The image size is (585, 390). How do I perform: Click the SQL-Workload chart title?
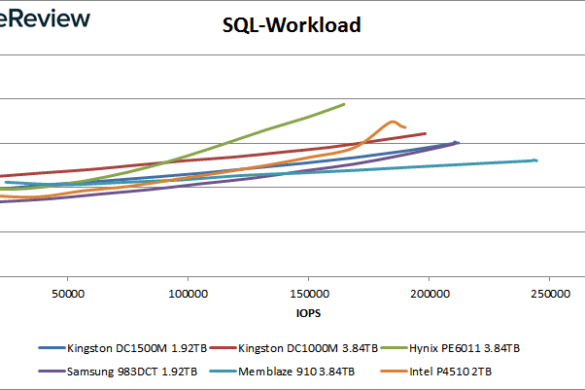click(291, 25)
